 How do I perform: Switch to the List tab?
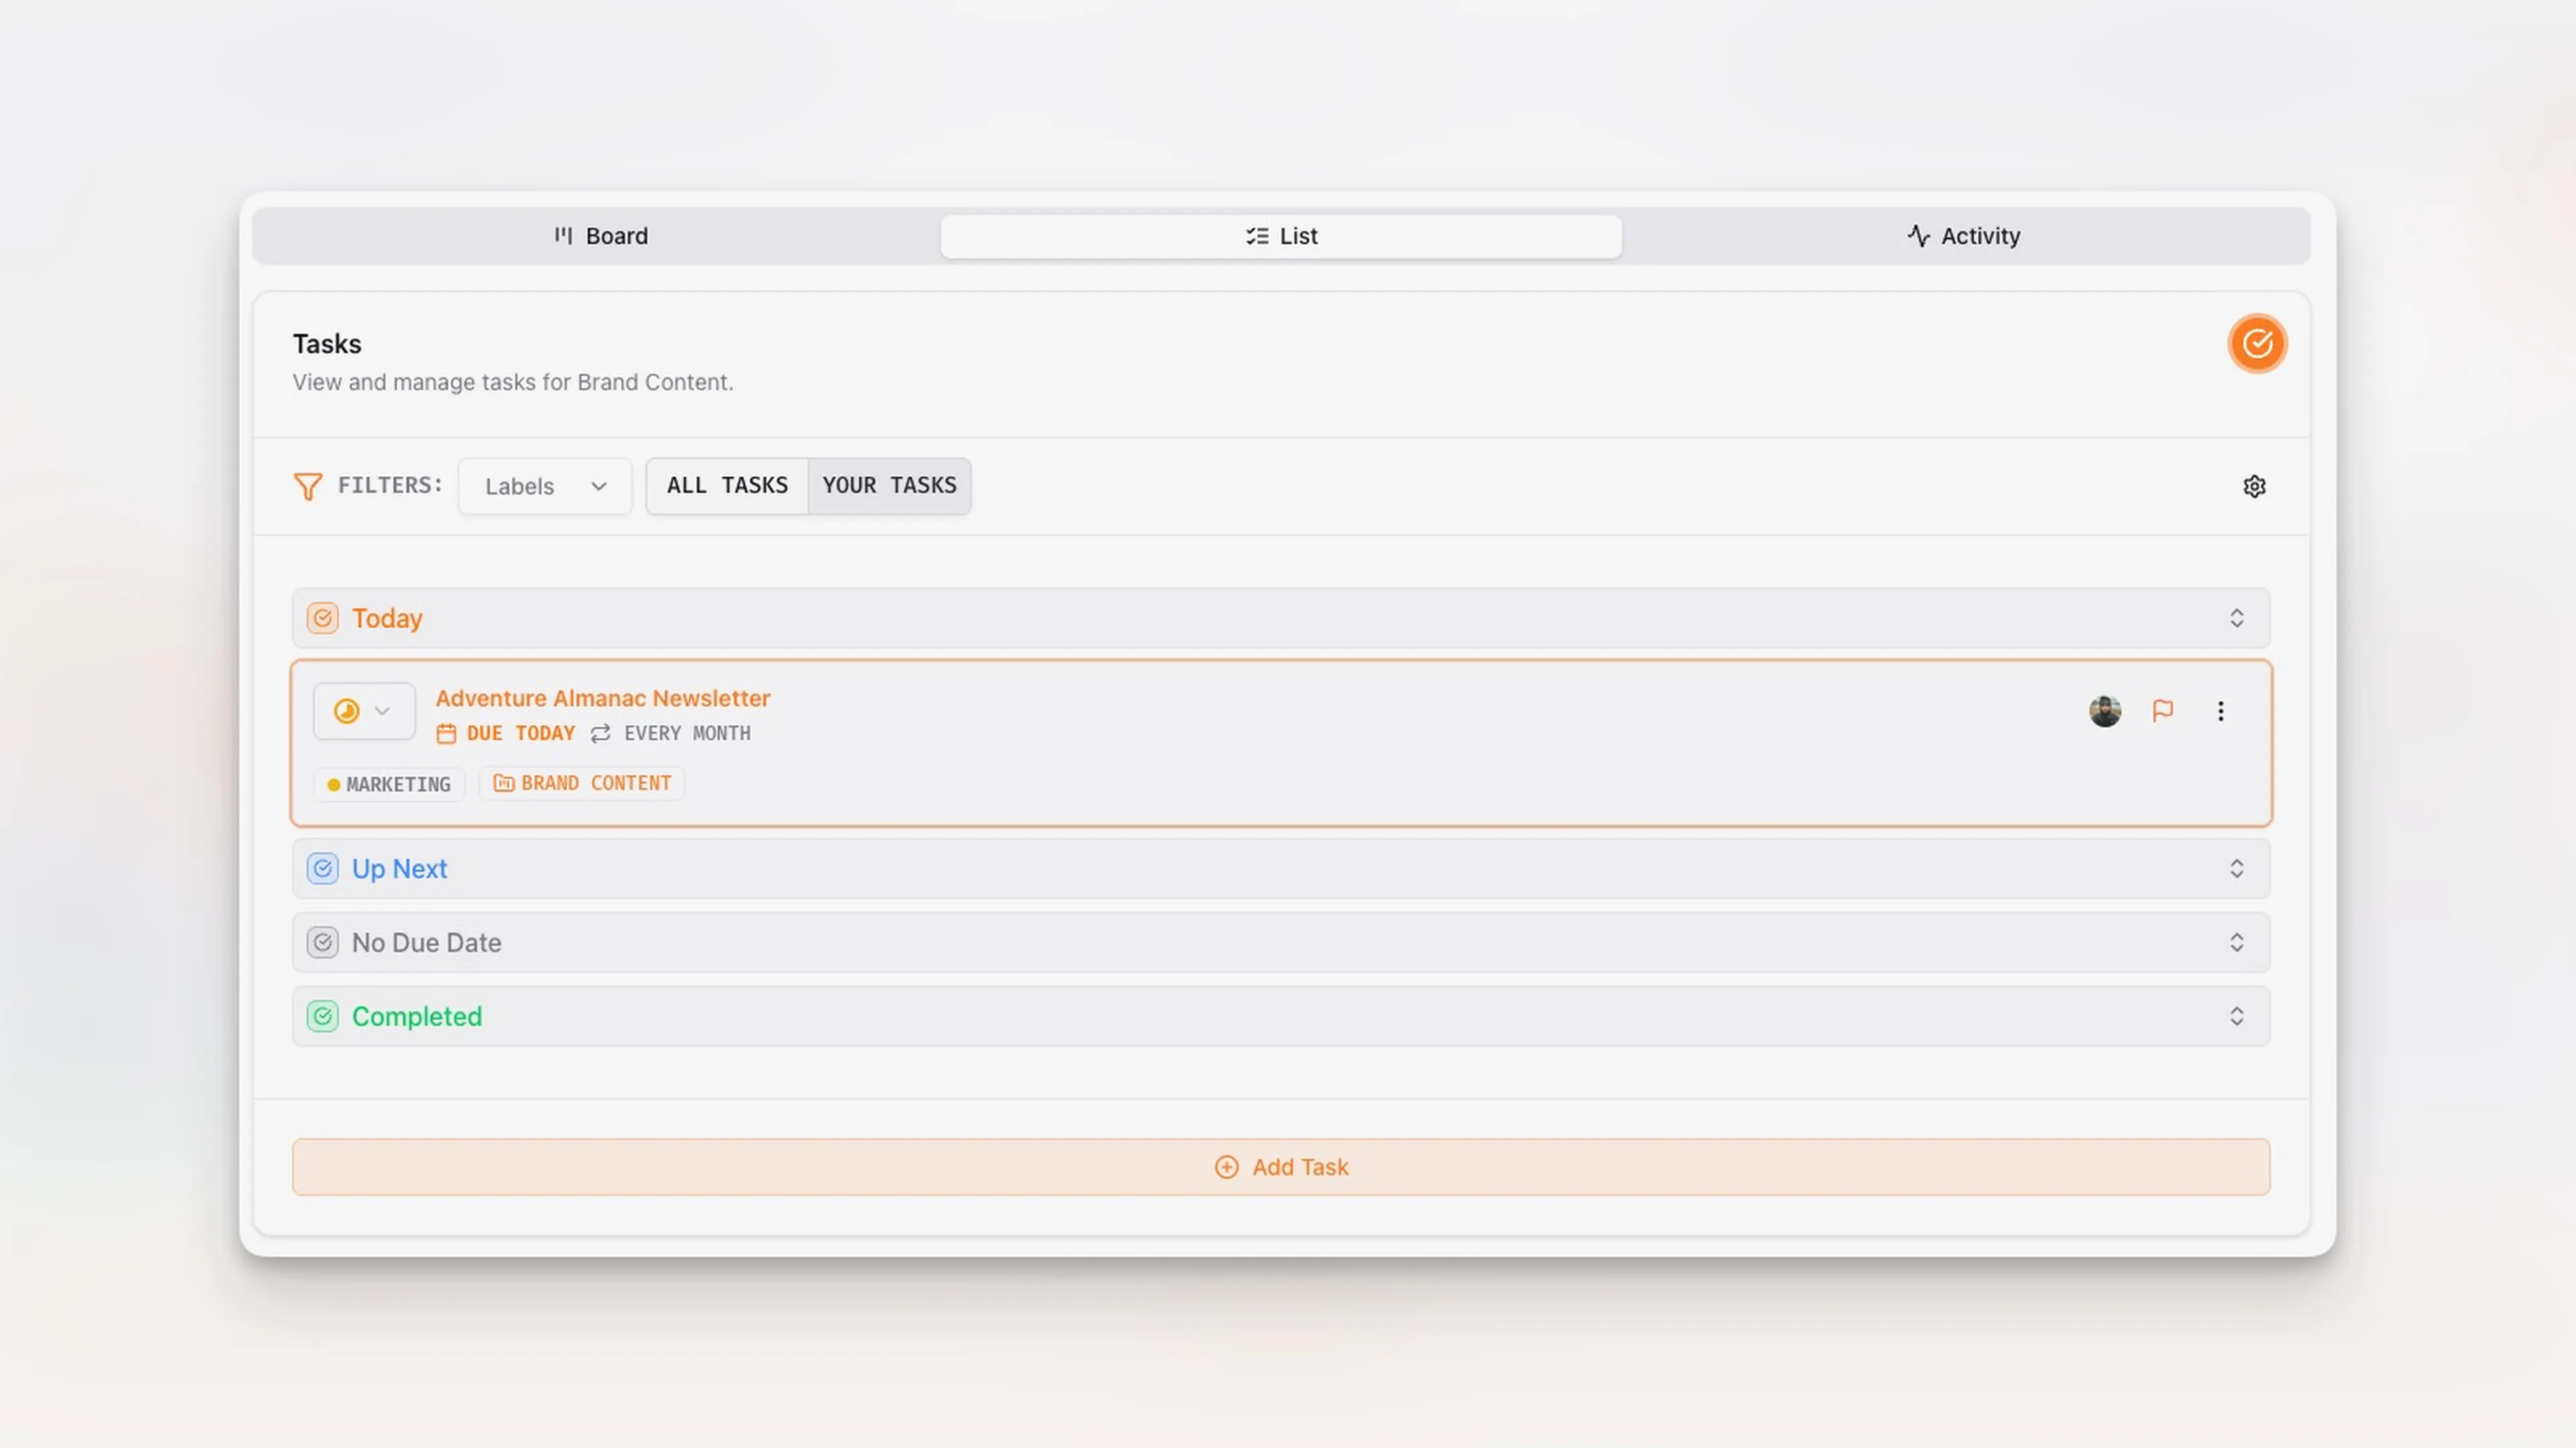(1281, 236)
